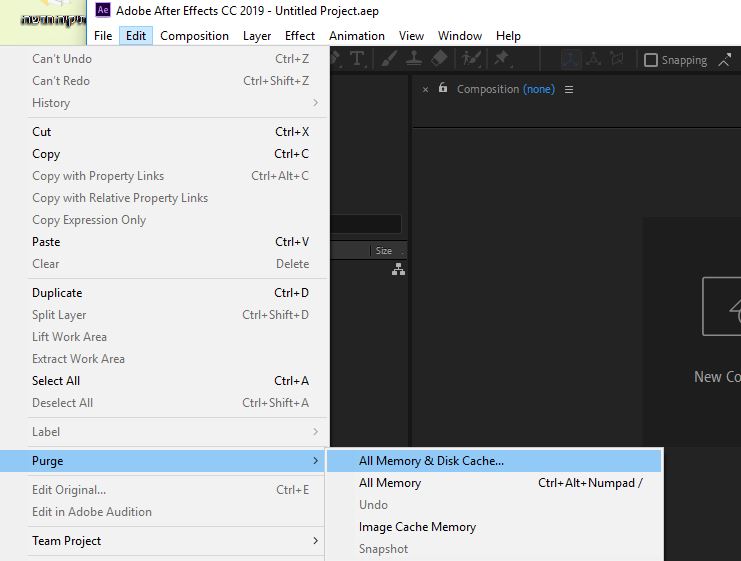Click Edit in Adobe Audition entry
Screen dimensions: 741x561
pos(162,512)
